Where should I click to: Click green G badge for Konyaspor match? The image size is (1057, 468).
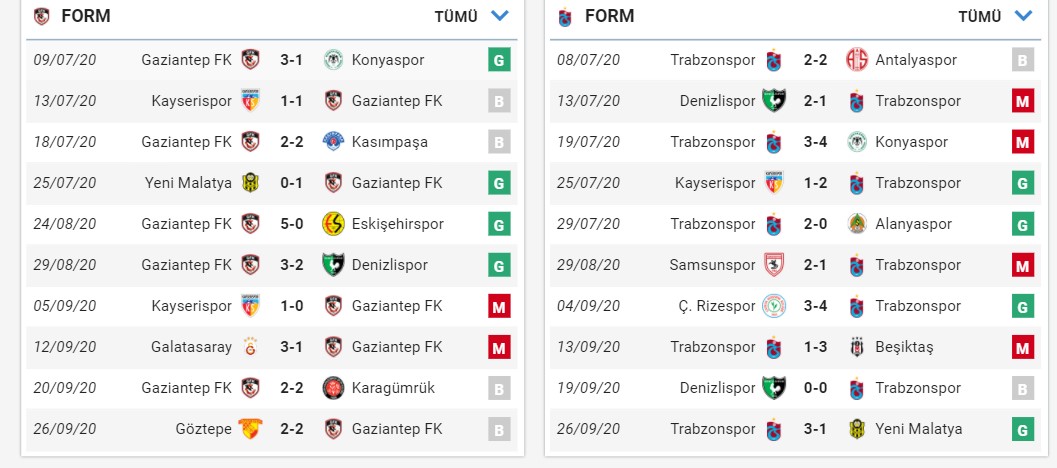(x=499, y=60)
